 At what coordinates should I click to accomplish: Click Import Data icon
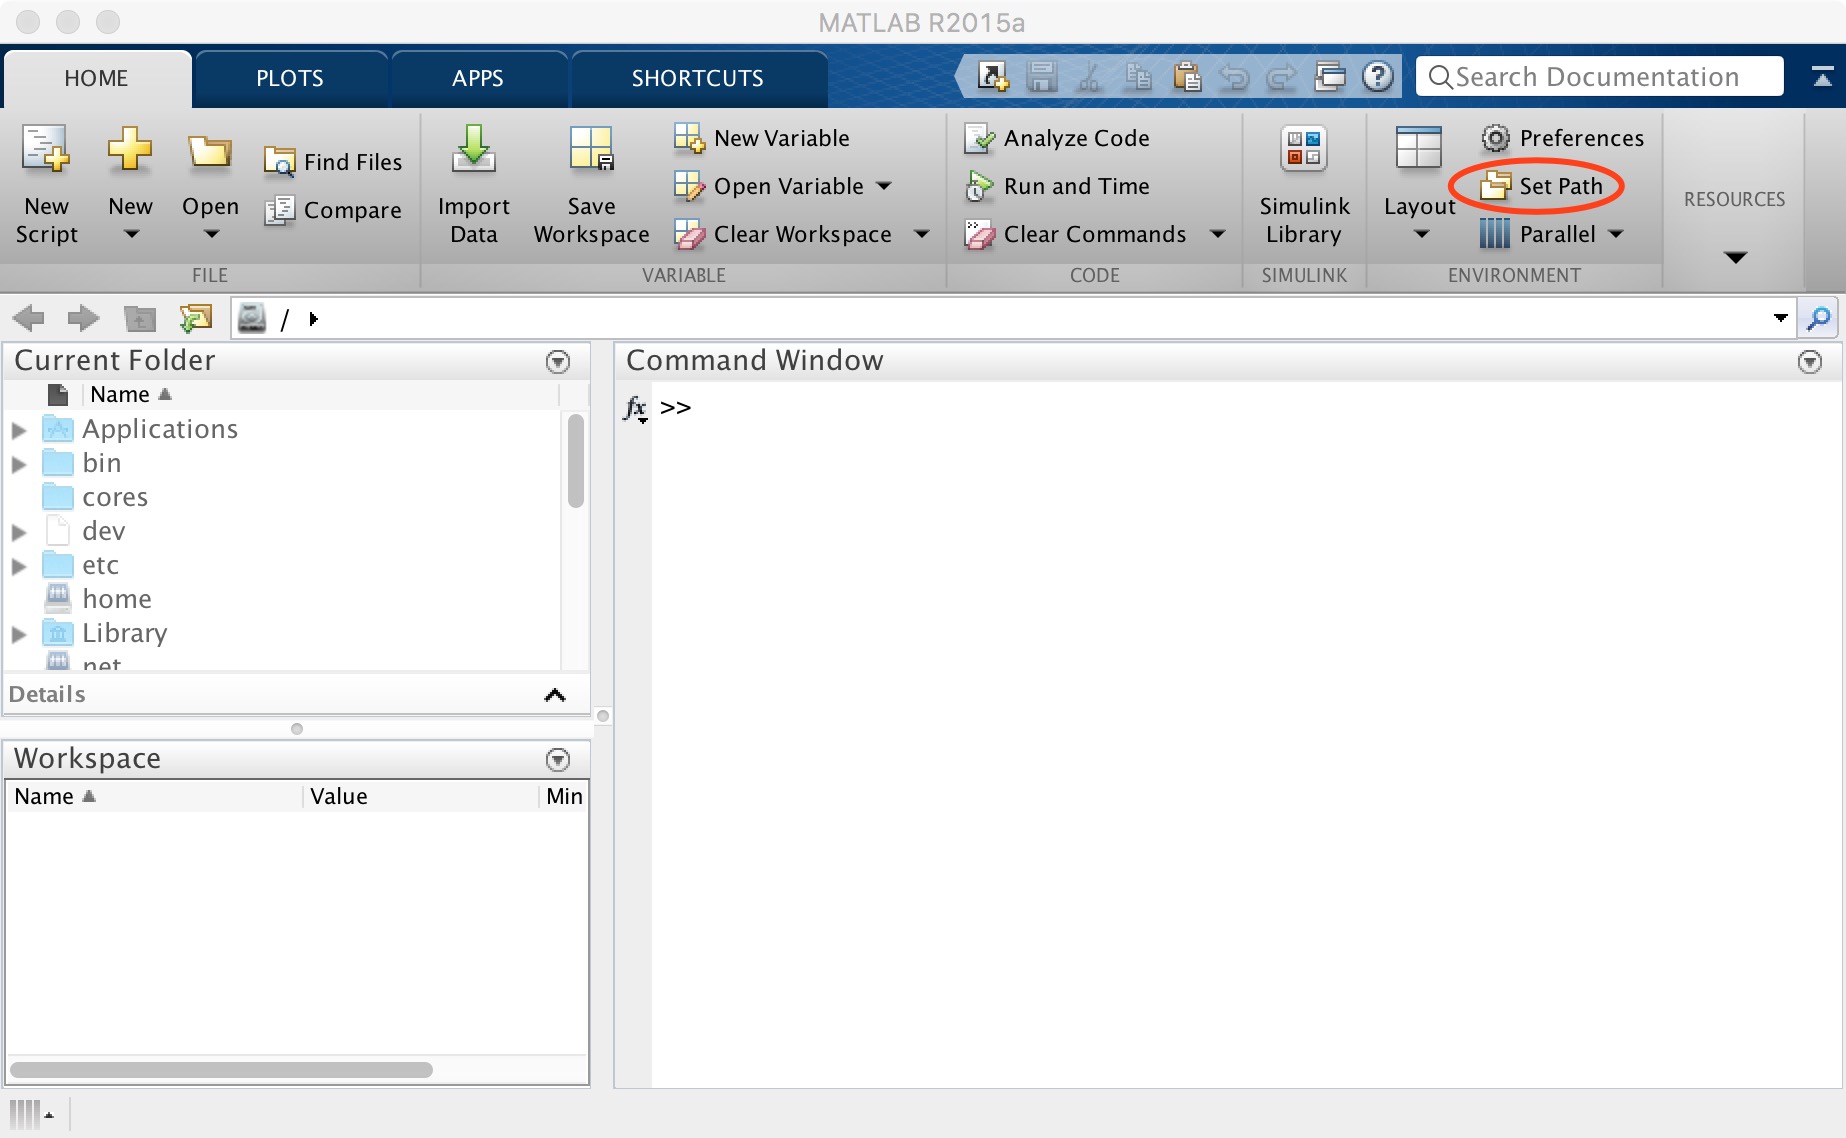474,150
